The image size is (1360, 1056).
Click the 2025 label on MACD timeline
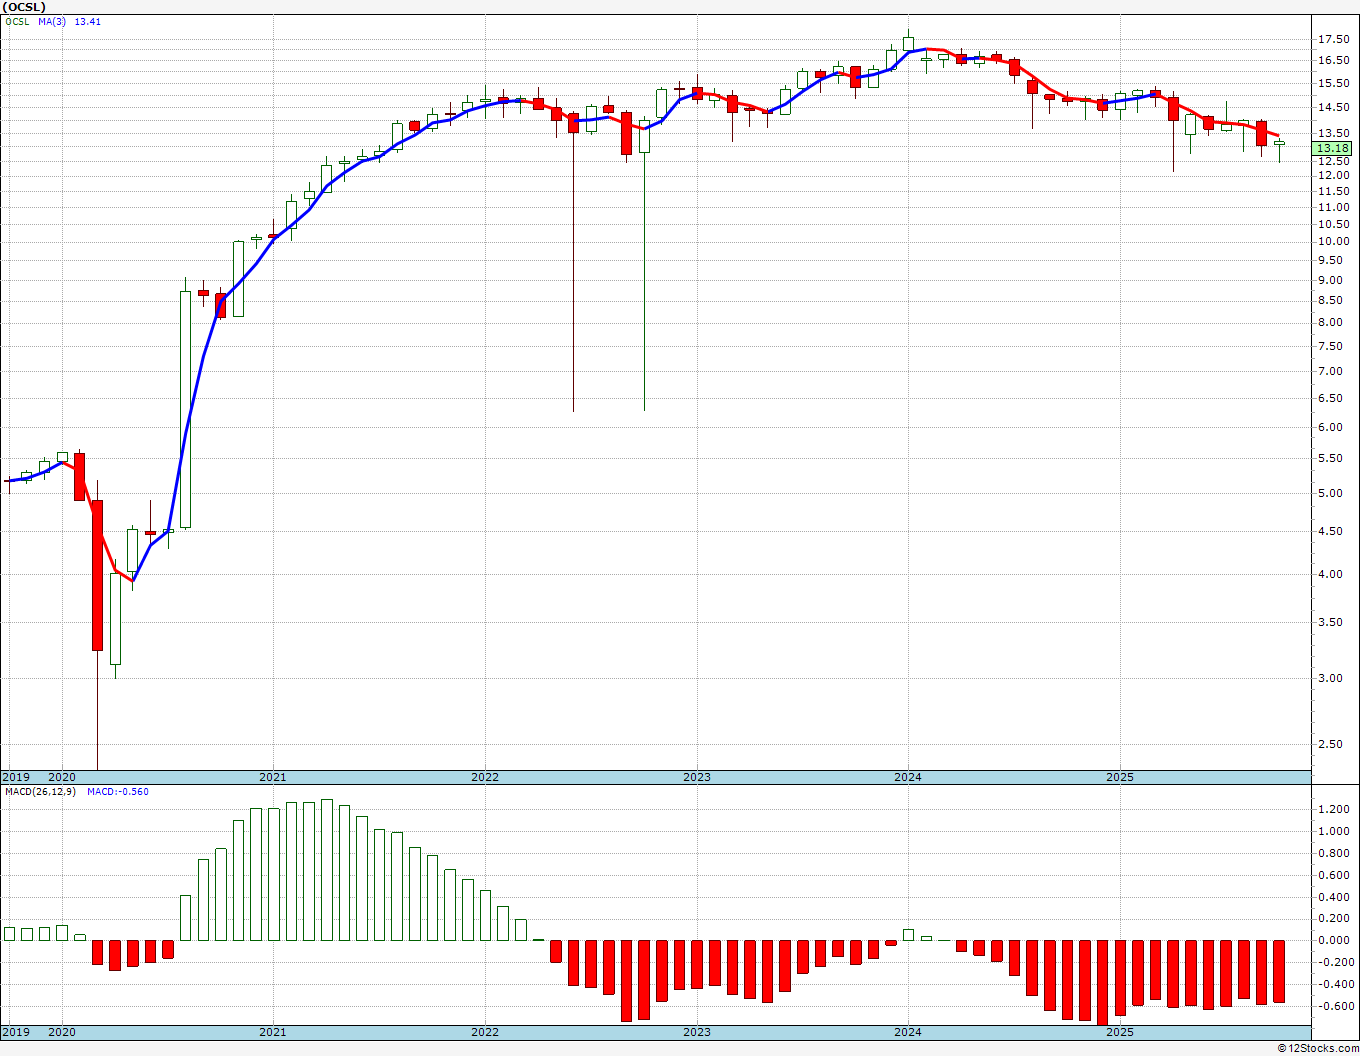[1120, 1032]
